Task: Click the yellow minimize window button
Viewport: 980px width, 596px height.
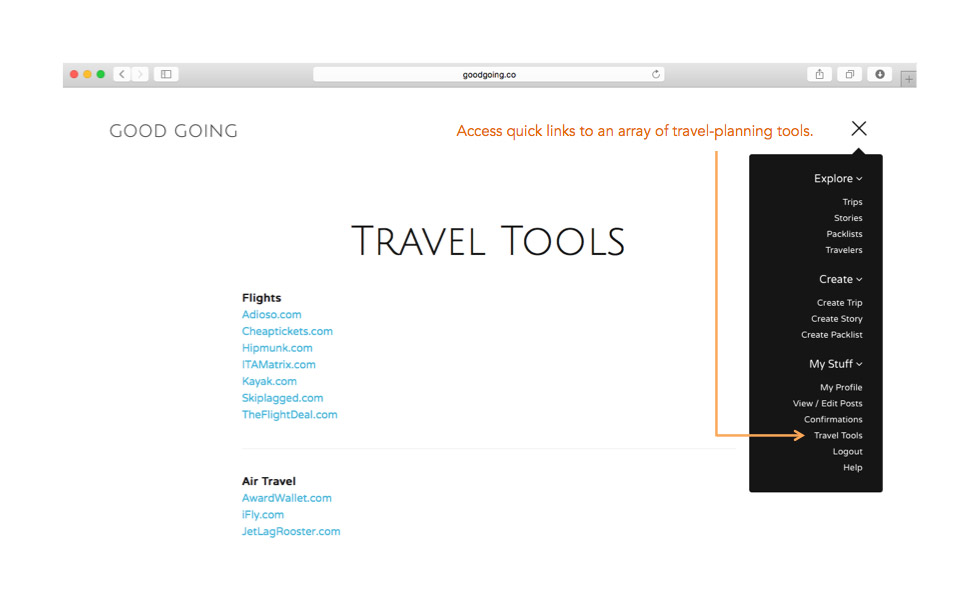Action: (88, 74)
